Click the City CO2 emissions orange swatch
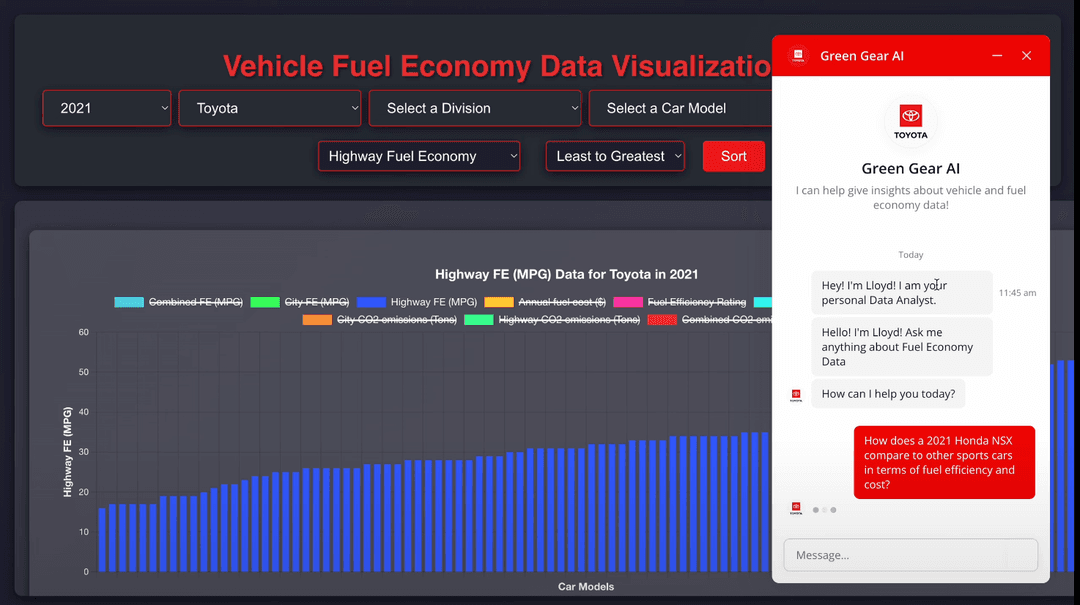This screenshot has height=605, width=1080. [317, 320]
